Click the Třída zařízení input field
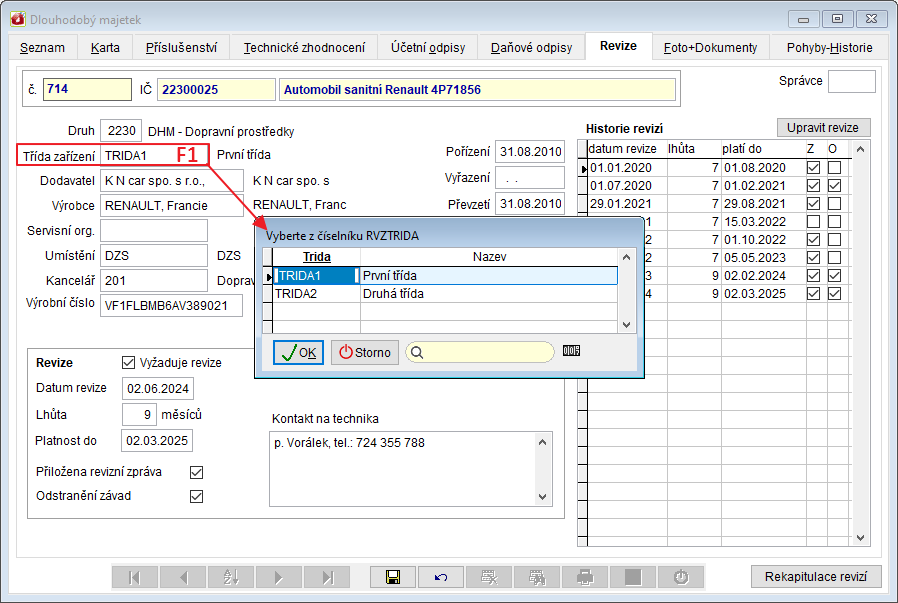 (x=155, y=156)
